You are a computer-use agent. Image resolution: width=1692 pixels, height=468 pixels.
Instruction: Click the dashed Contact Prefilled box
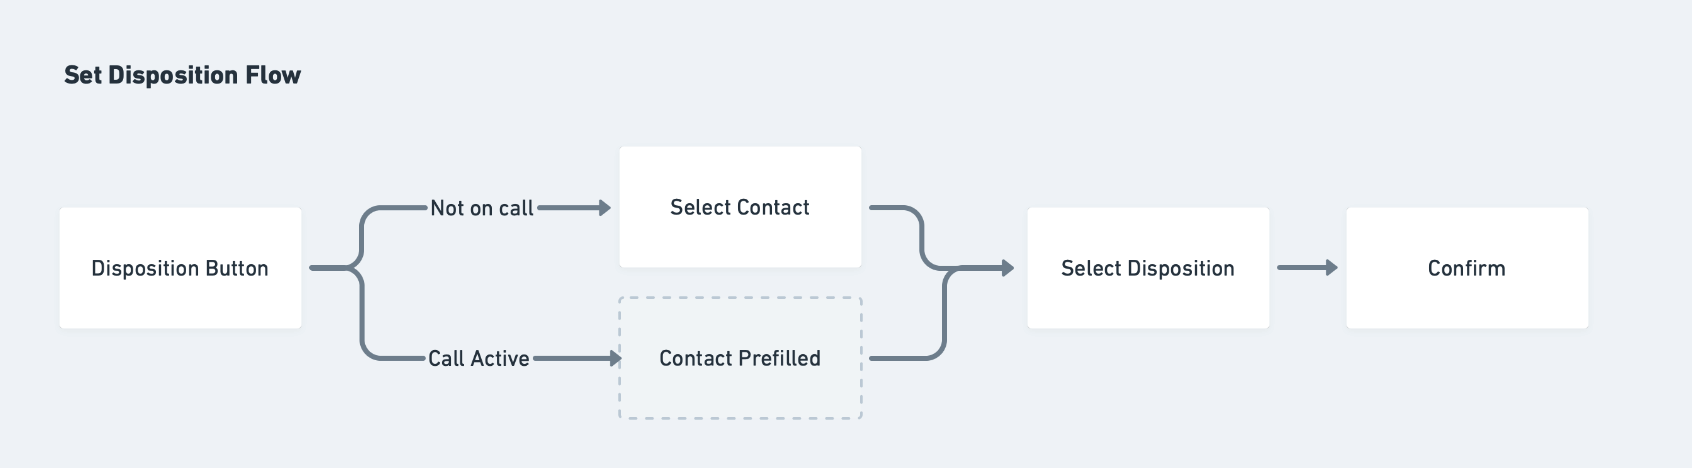[740, 358]
